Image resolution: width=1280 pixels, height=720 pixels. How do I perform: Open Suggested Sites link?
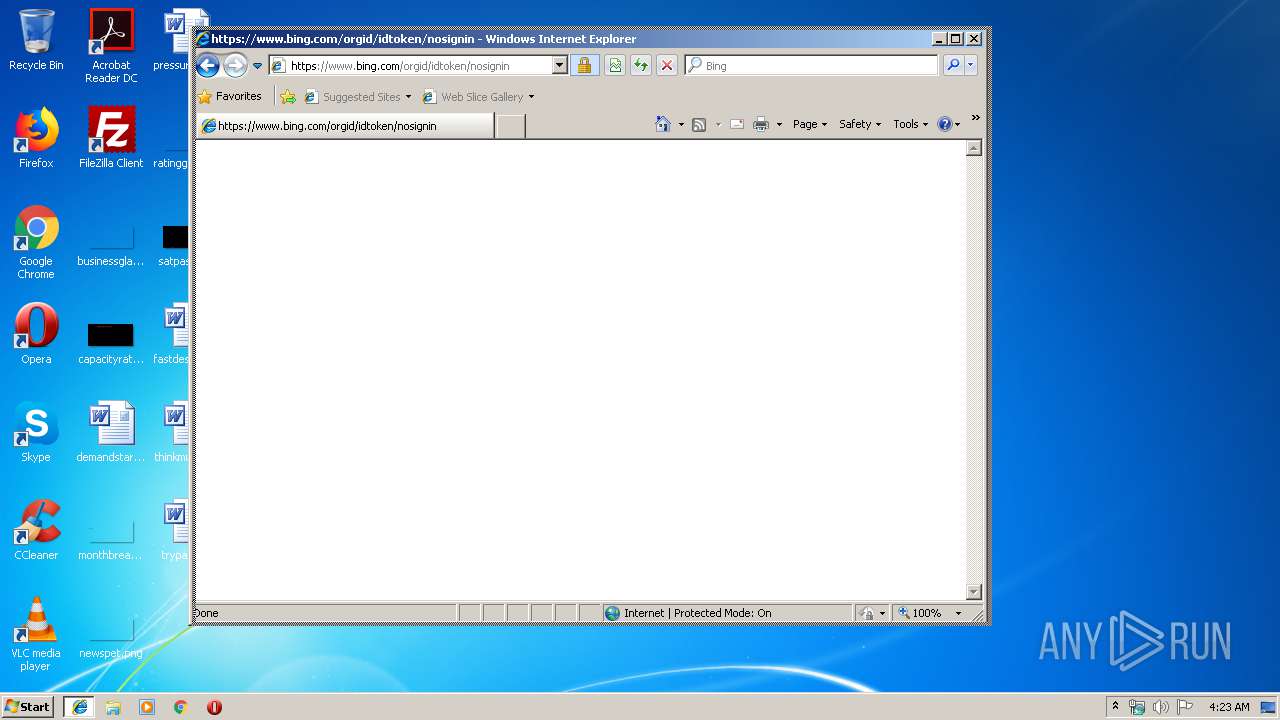coord(358,97)
